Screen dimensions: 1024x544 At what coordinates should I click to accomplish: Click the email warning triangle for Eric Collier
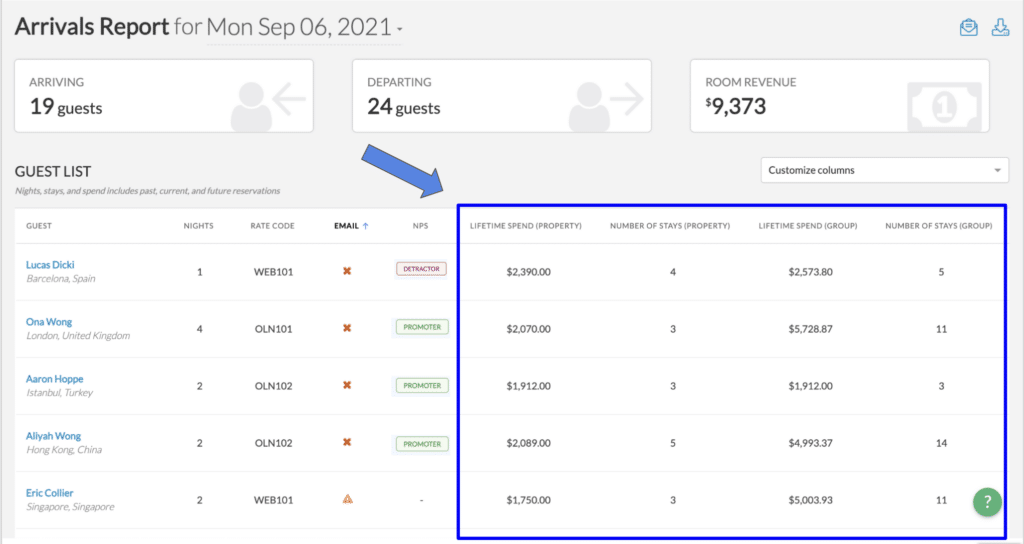[x=347, y=499]
